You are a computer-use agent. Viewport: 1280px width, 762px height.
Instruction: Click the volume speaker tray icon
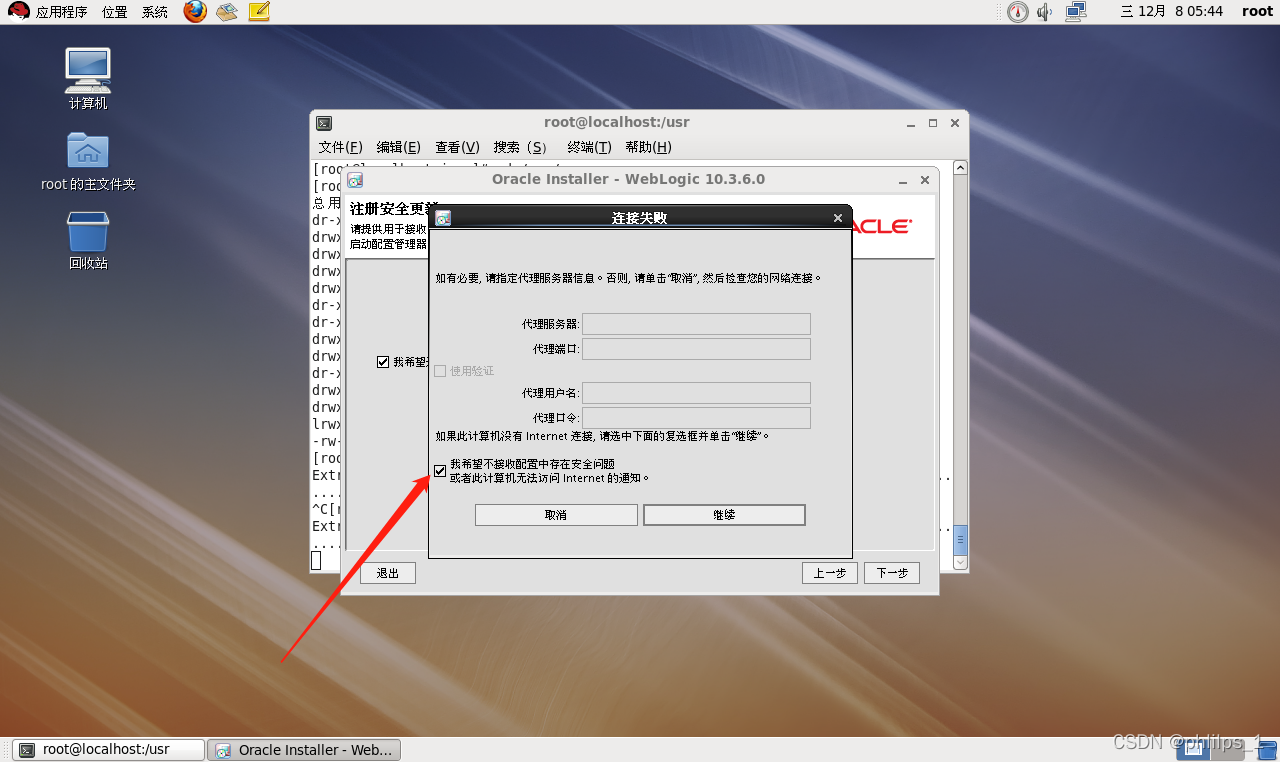pyautogui.click(x=1045, y=12)
